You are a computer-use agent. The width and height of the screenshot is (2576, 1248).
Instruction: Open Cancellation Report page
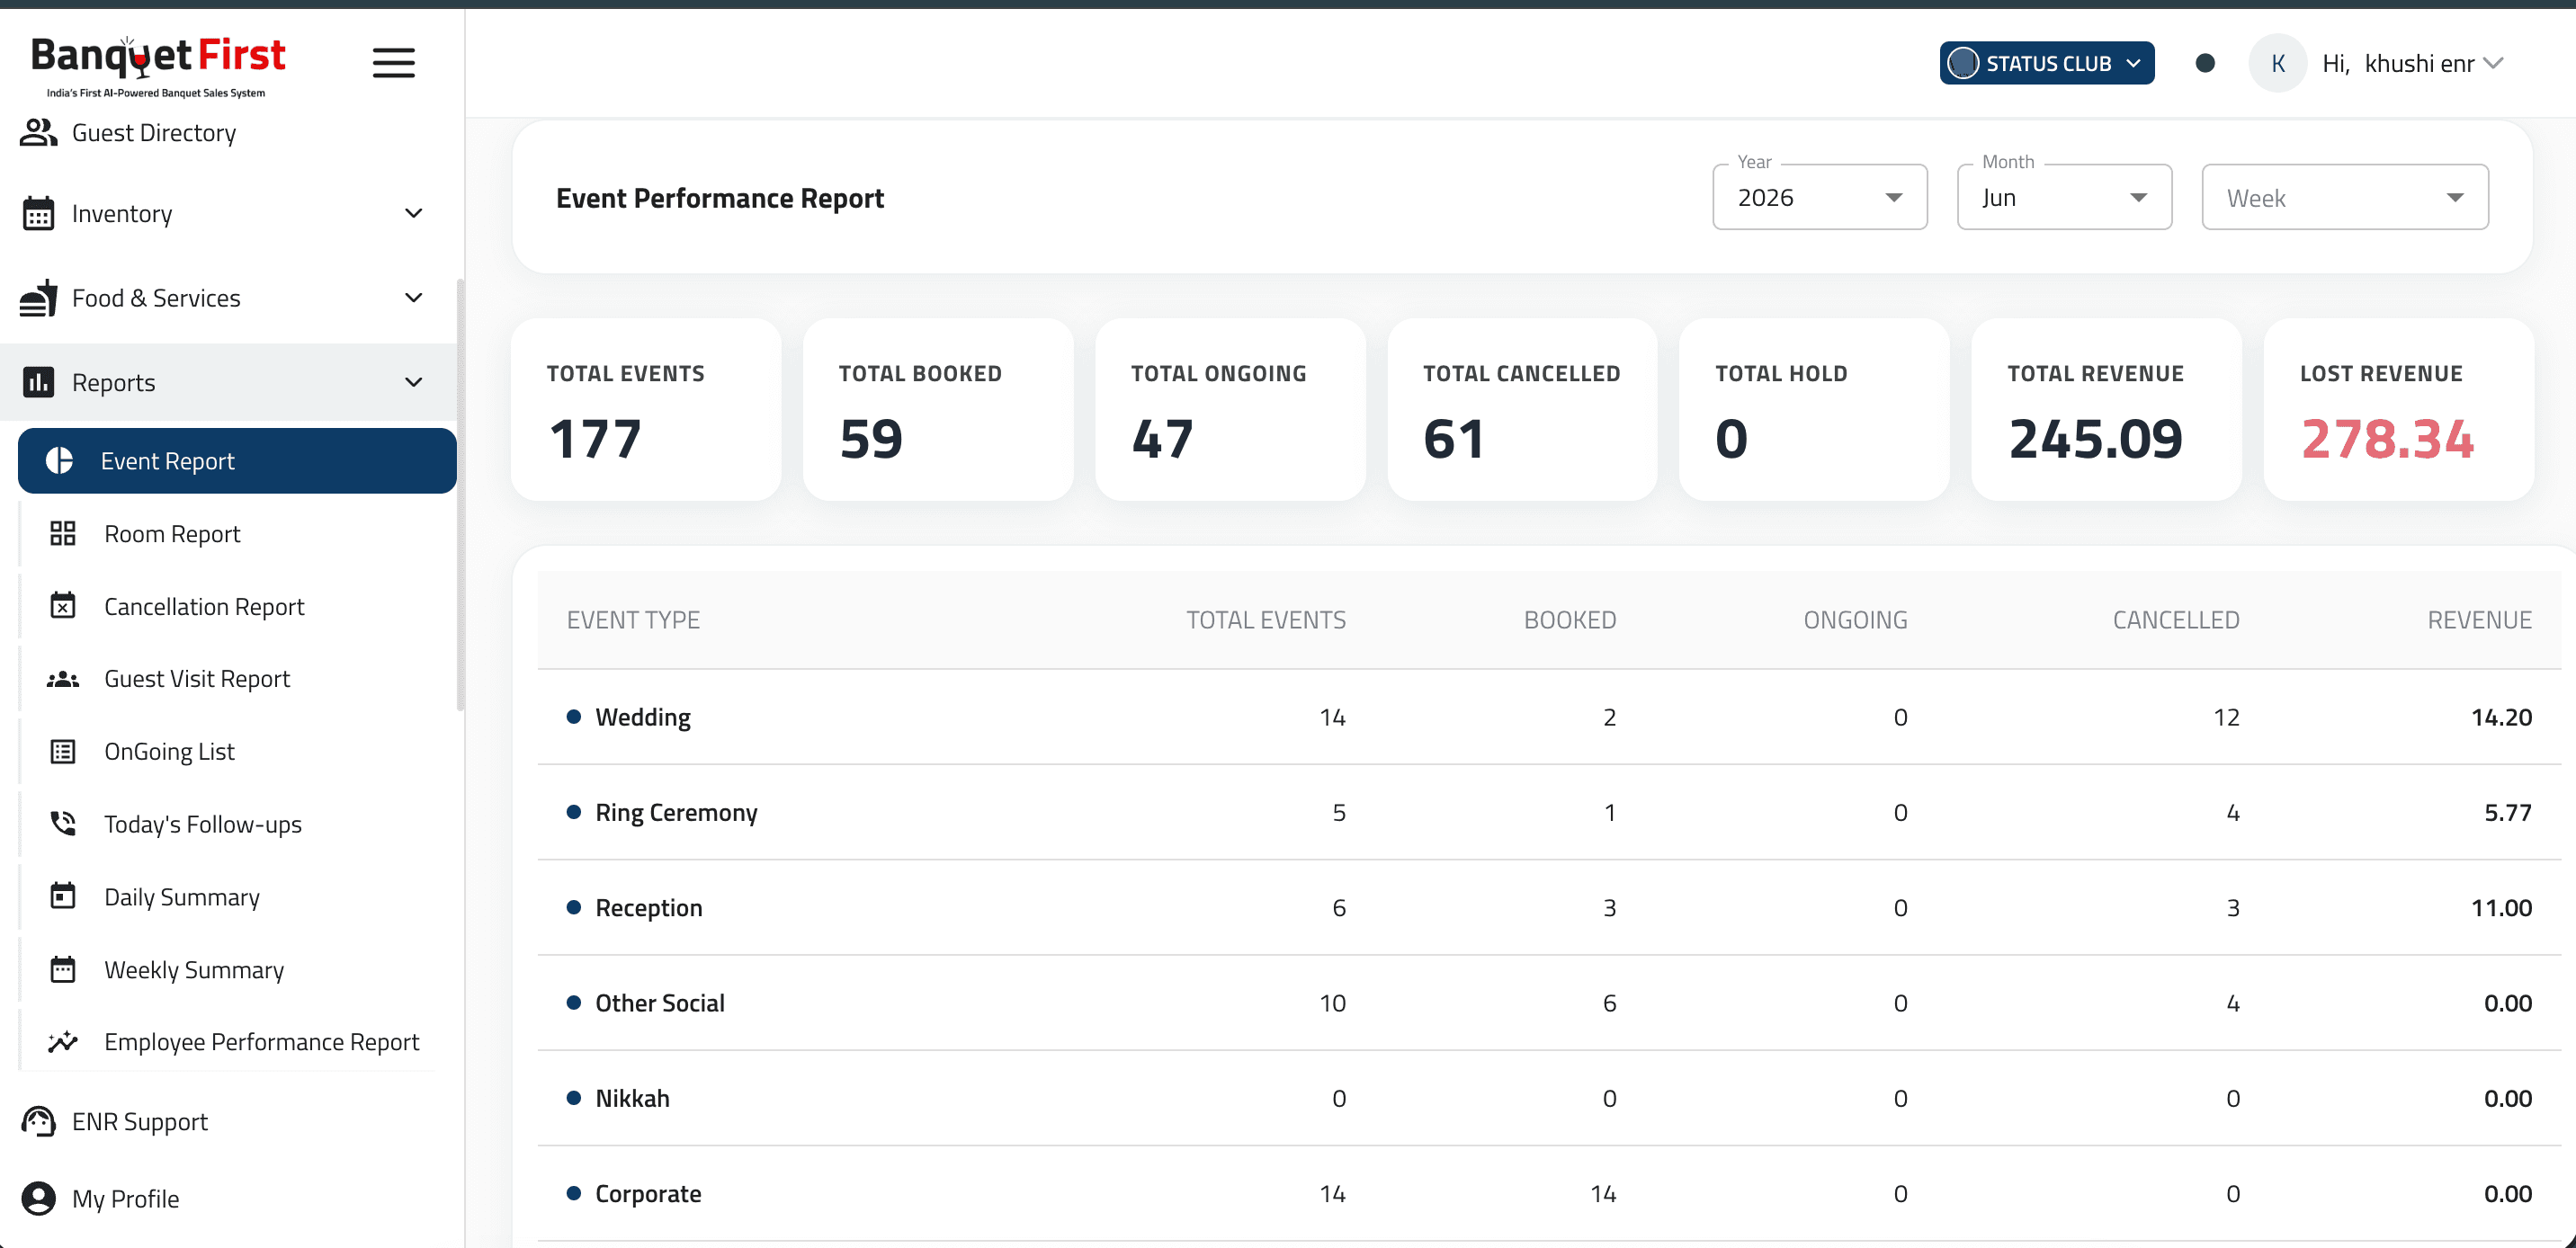coord(237,606)
